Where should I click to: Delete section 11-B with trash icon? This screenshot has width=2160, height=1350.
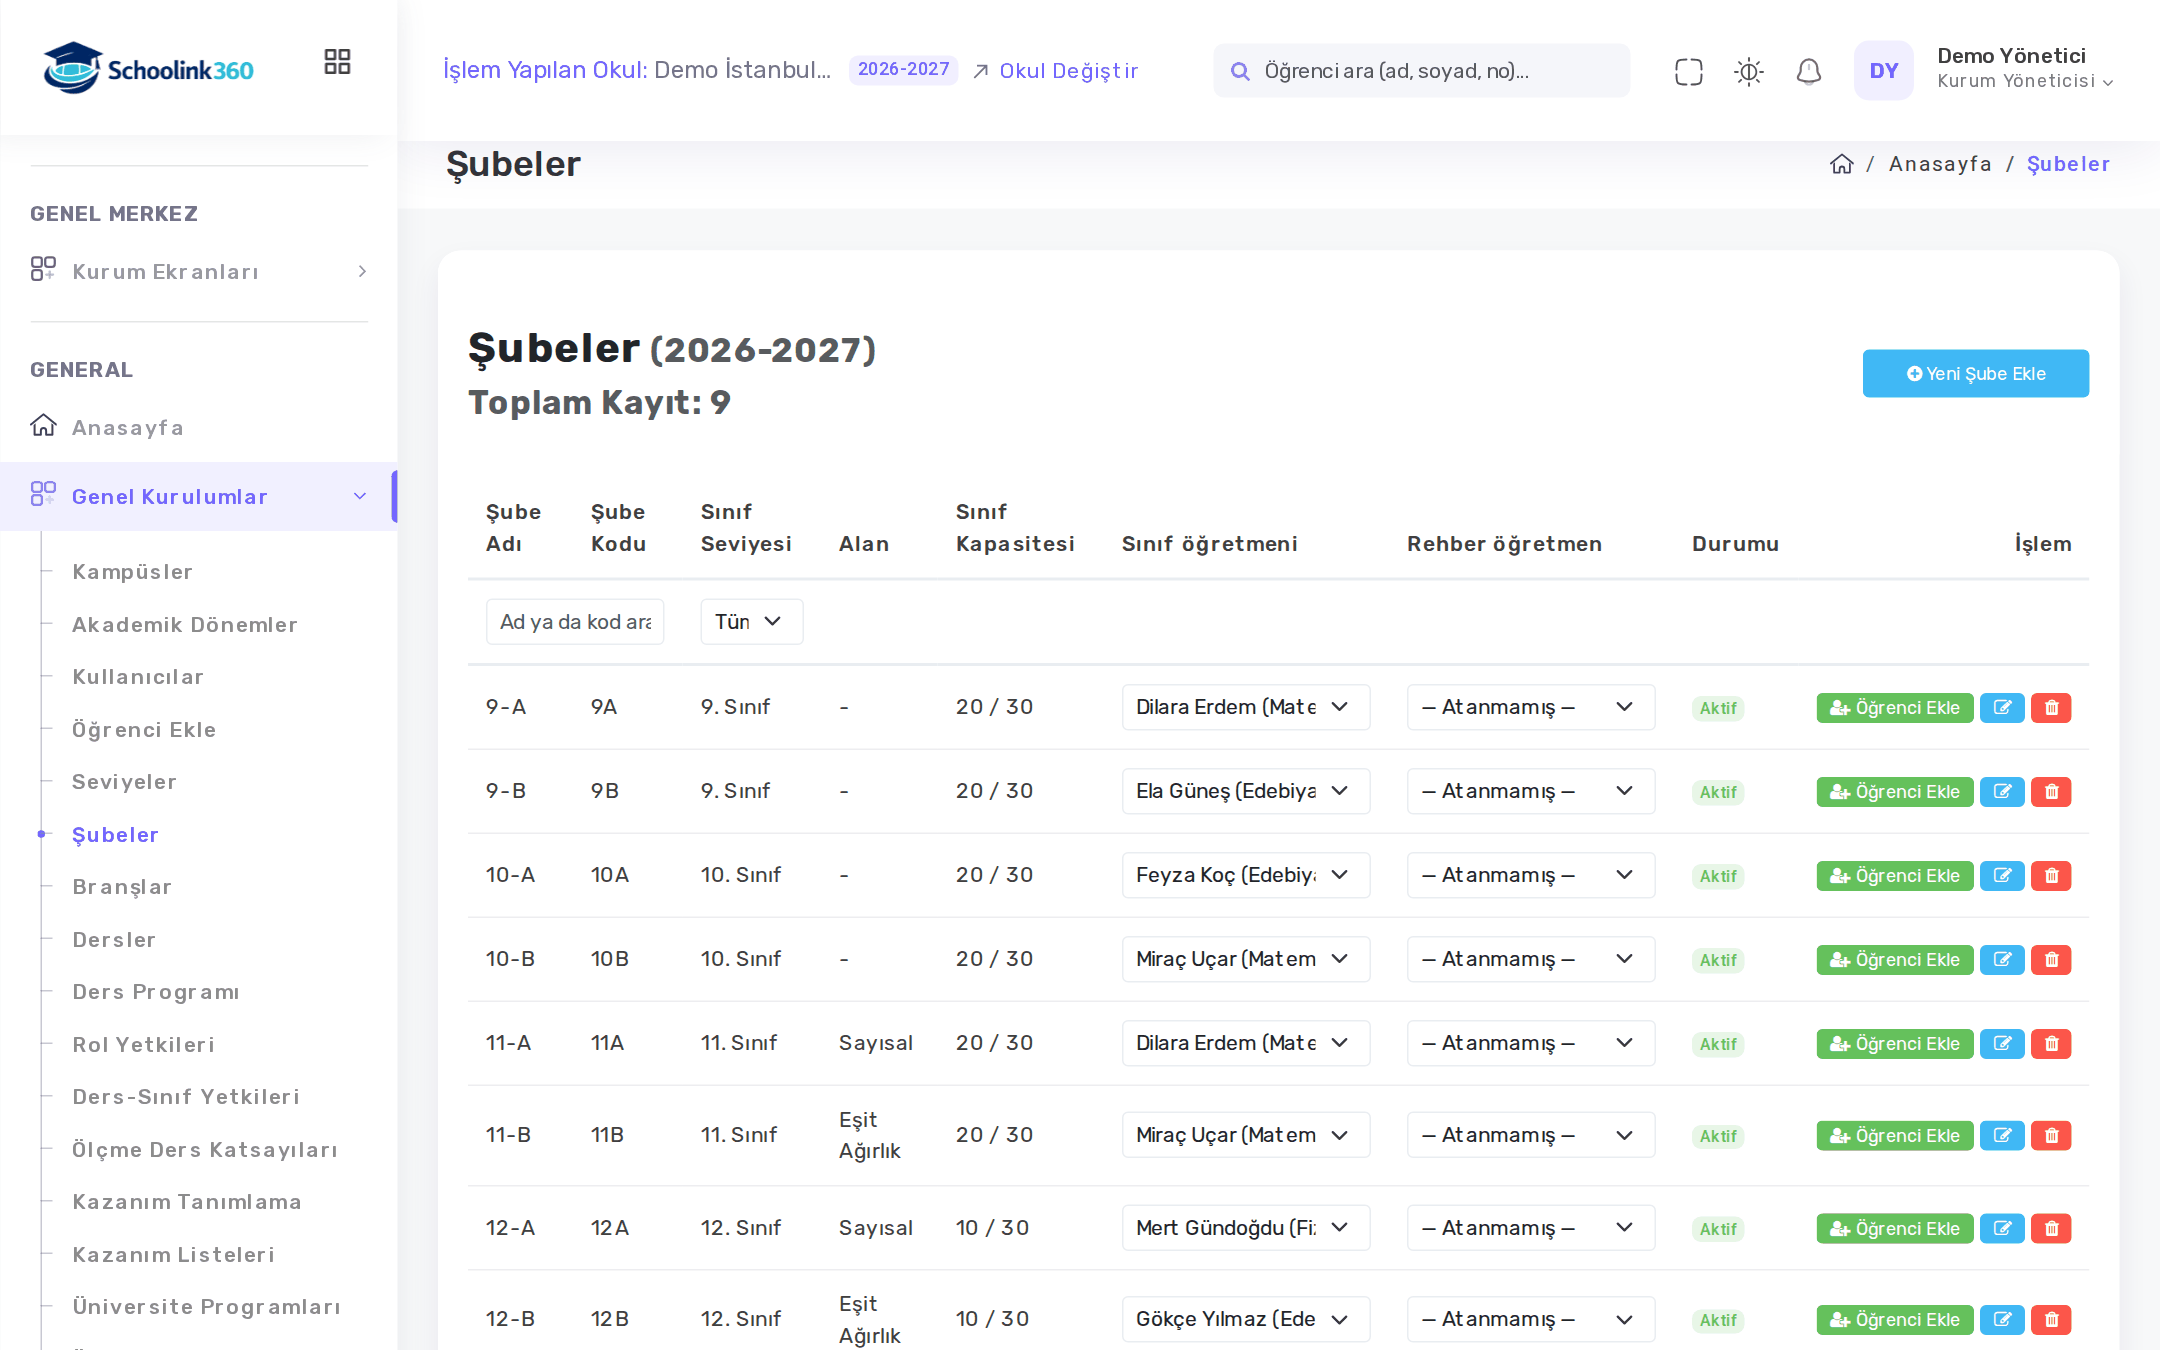point(2051,1136)
